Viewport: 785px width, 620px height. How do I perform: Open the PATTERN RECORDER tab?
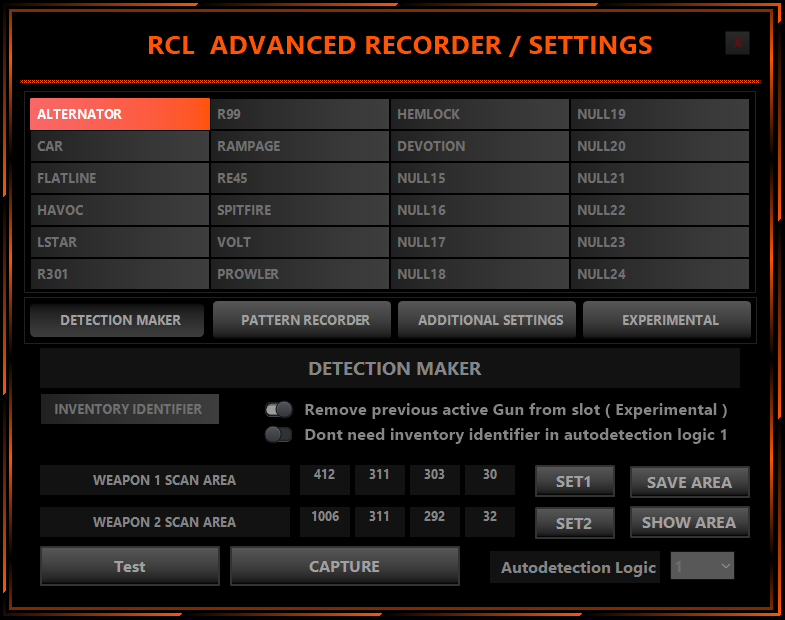tap(302, 320)
